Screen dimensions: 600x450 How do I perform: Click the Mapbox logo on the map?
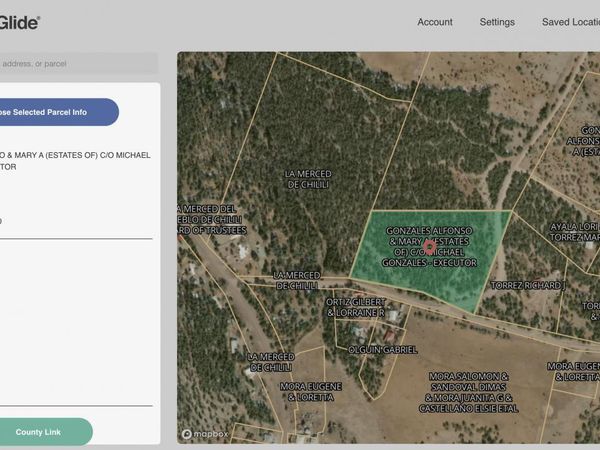click(206, 434)
